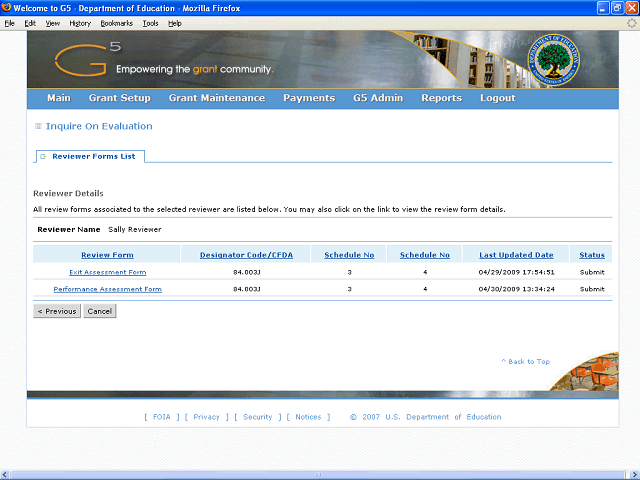This screenshot has width=640, height=480.
Task: Open the View menu
Action: click(x=53, y=23)
